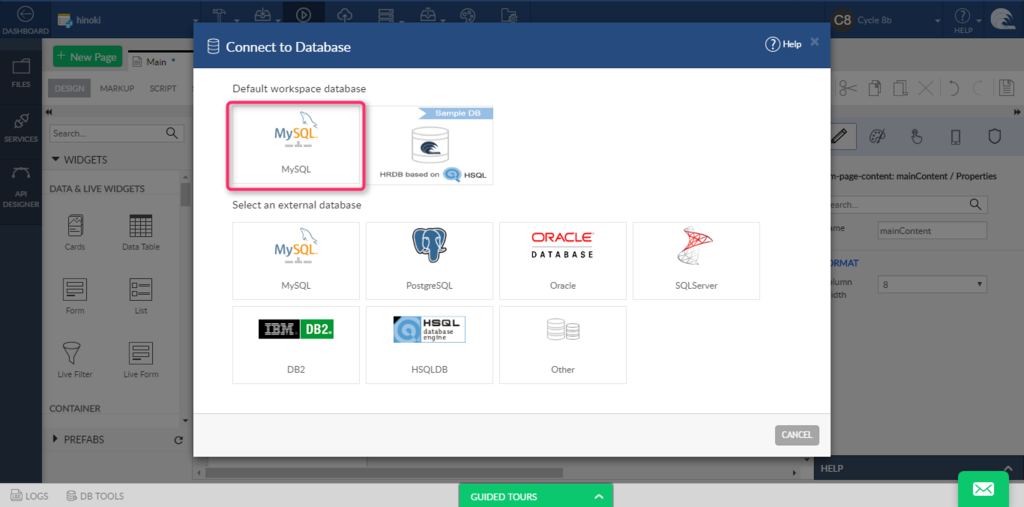Select the Live Filter widget
This screenshot has height=507, width=1024.
(74, 360)
